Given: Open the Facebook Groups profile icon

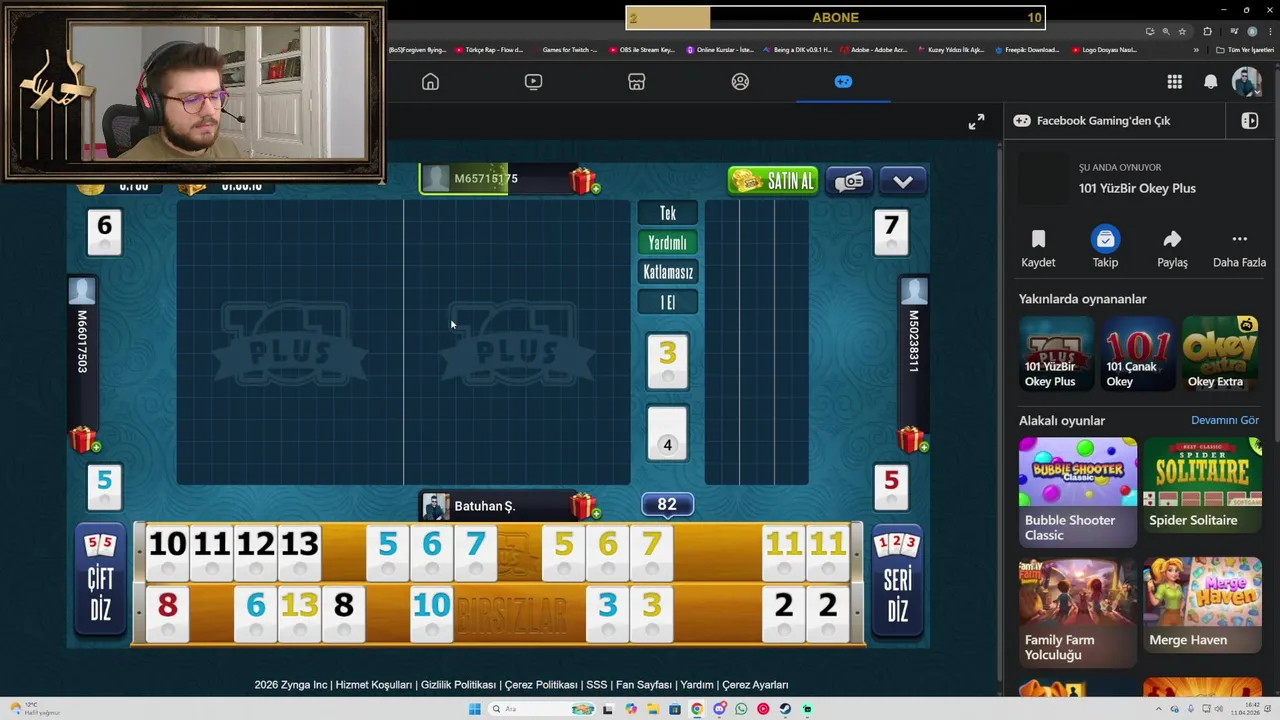Looking at the screenshot, I should pos(740,82).
